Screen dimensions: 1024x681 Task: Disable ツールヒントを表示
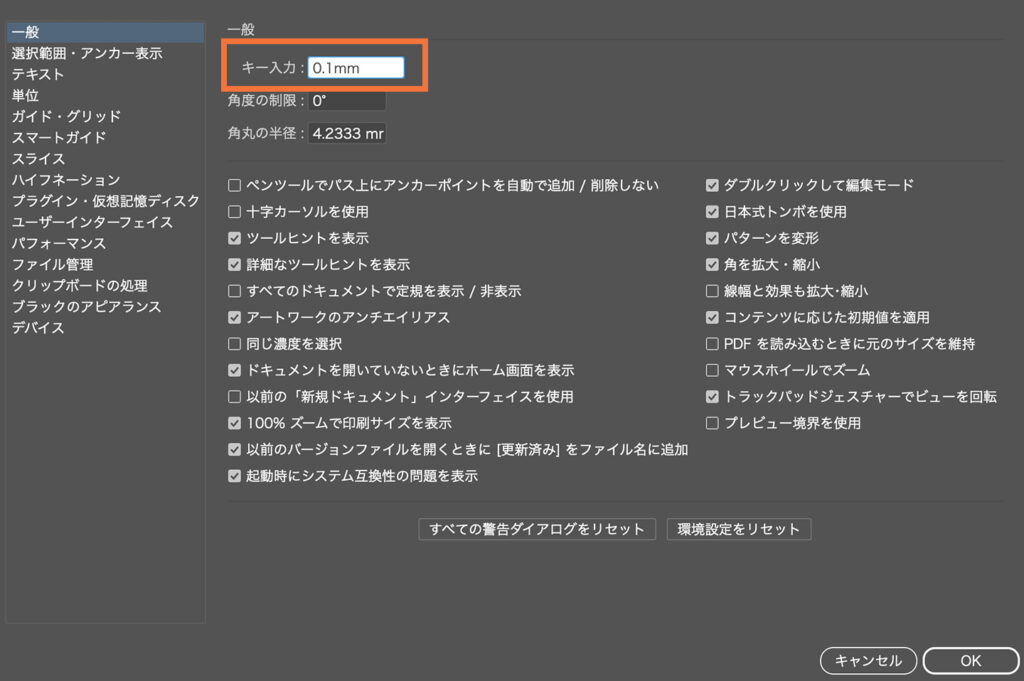[x=234, y=240]
